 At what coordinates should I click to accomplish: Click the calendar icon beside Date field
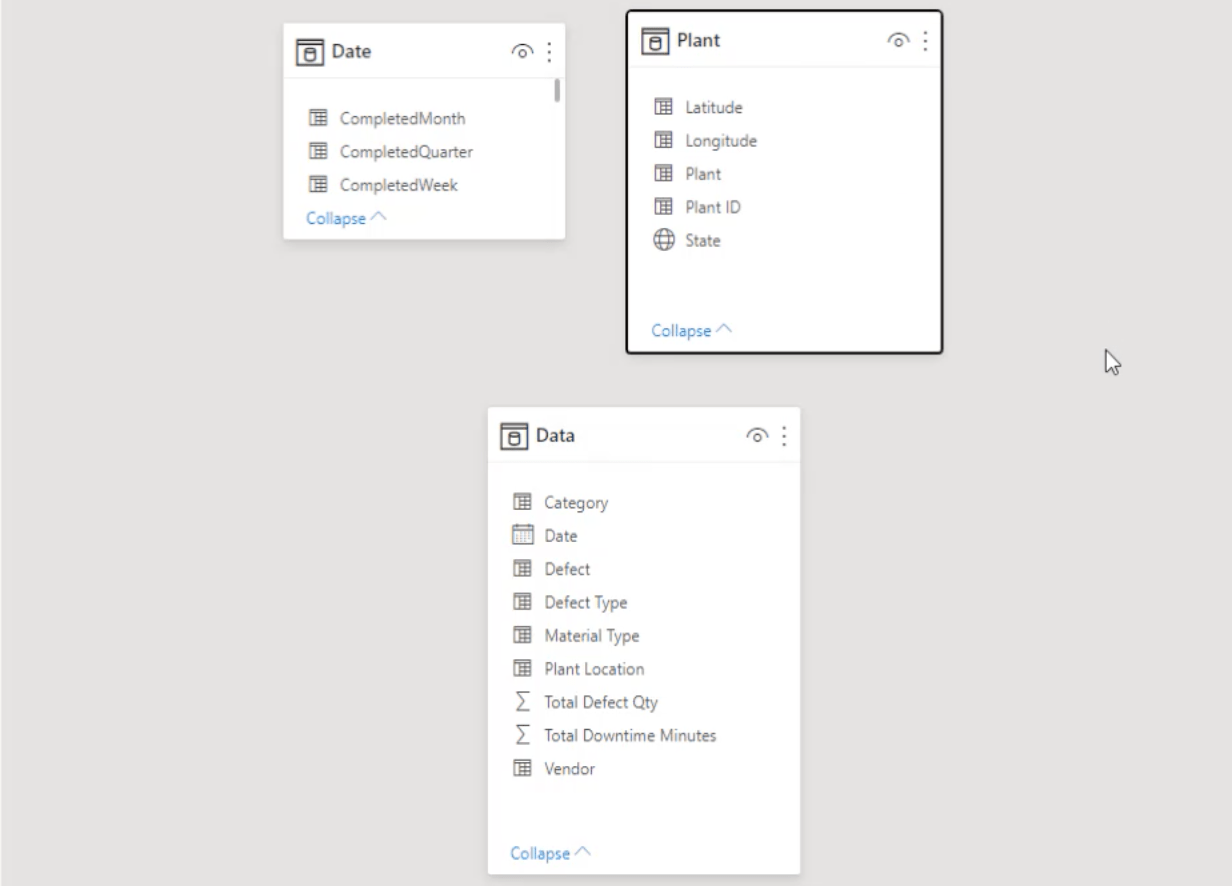click(x=523, y=535)
